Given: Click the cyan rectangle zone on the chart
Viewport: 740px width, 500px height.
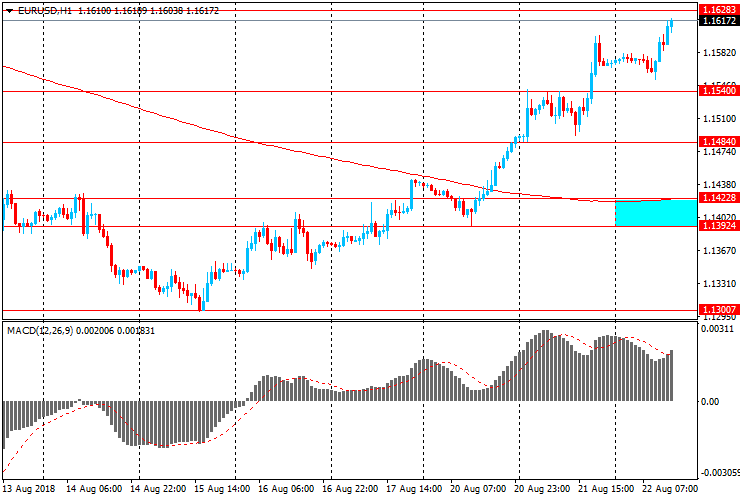Looking at the screenshot, I should coord(656,212).
